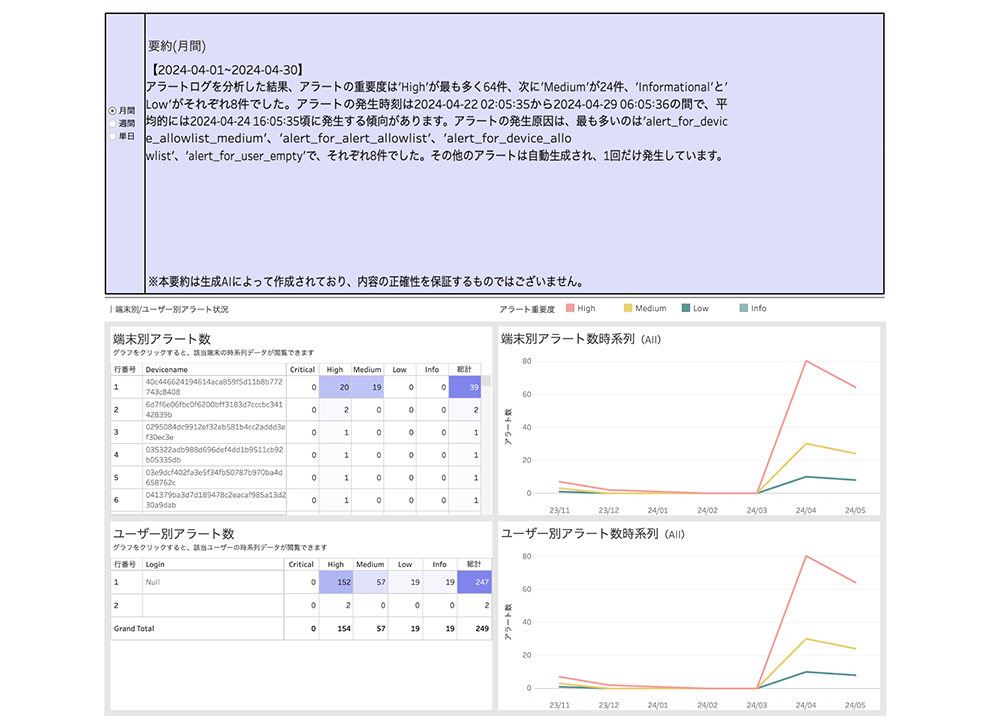Select the 単日 (single day) radio button

112,136
